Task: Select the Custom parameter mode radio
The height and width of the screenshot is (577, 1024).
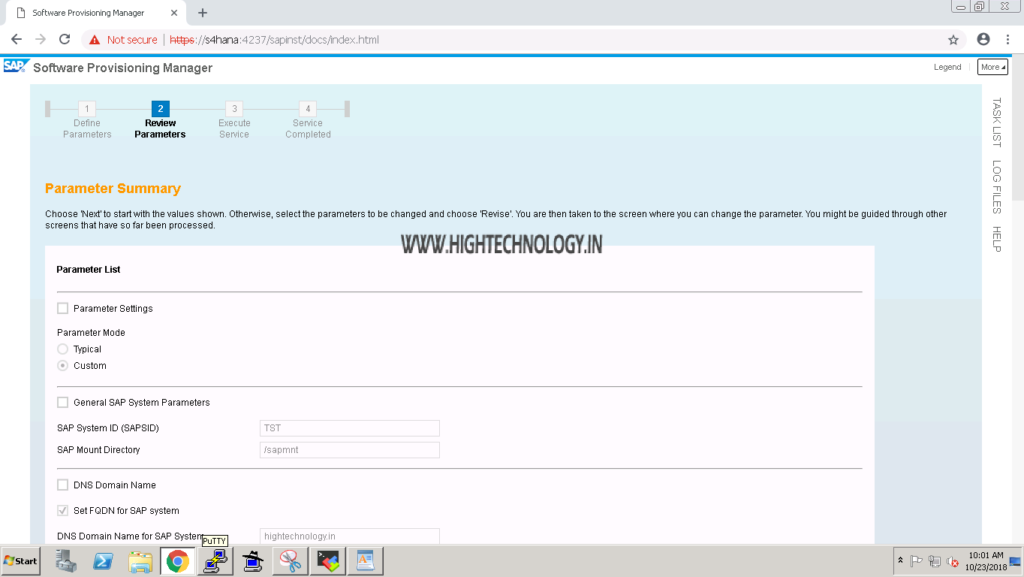Action: [63, 366]
